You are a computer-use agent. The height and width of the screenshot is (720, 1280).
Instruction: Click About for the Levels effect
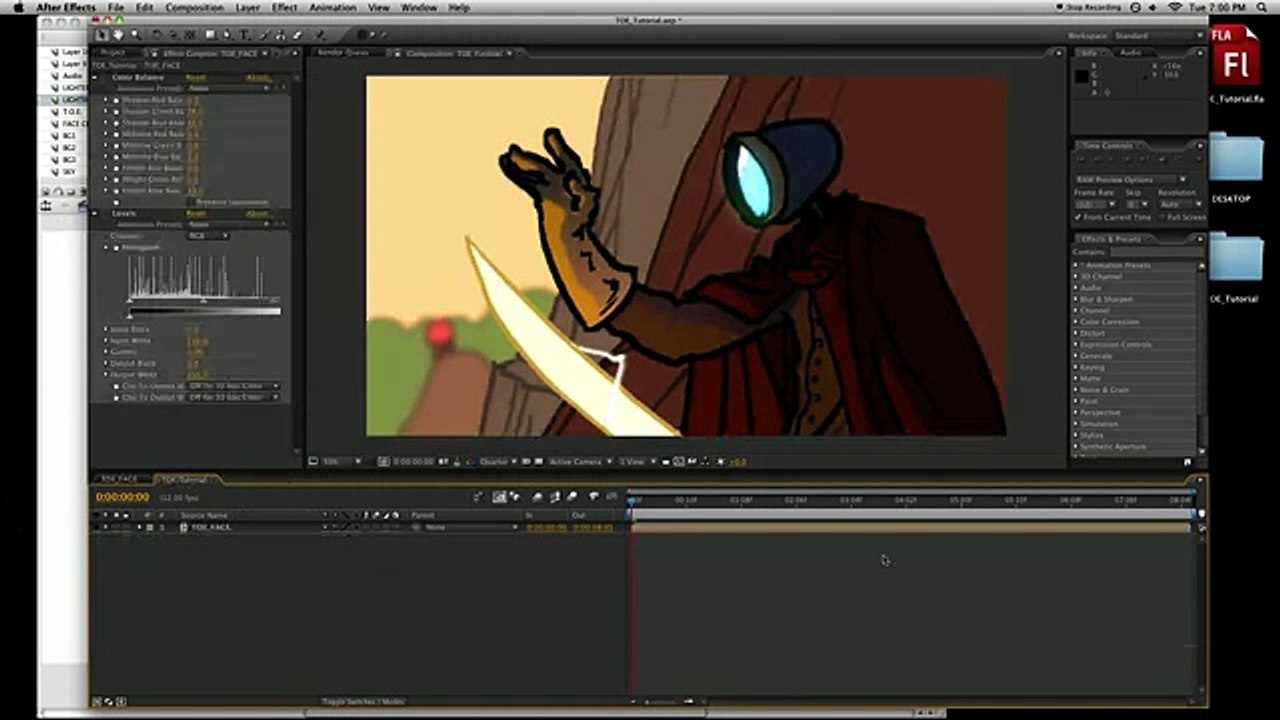tap(258, 213)
